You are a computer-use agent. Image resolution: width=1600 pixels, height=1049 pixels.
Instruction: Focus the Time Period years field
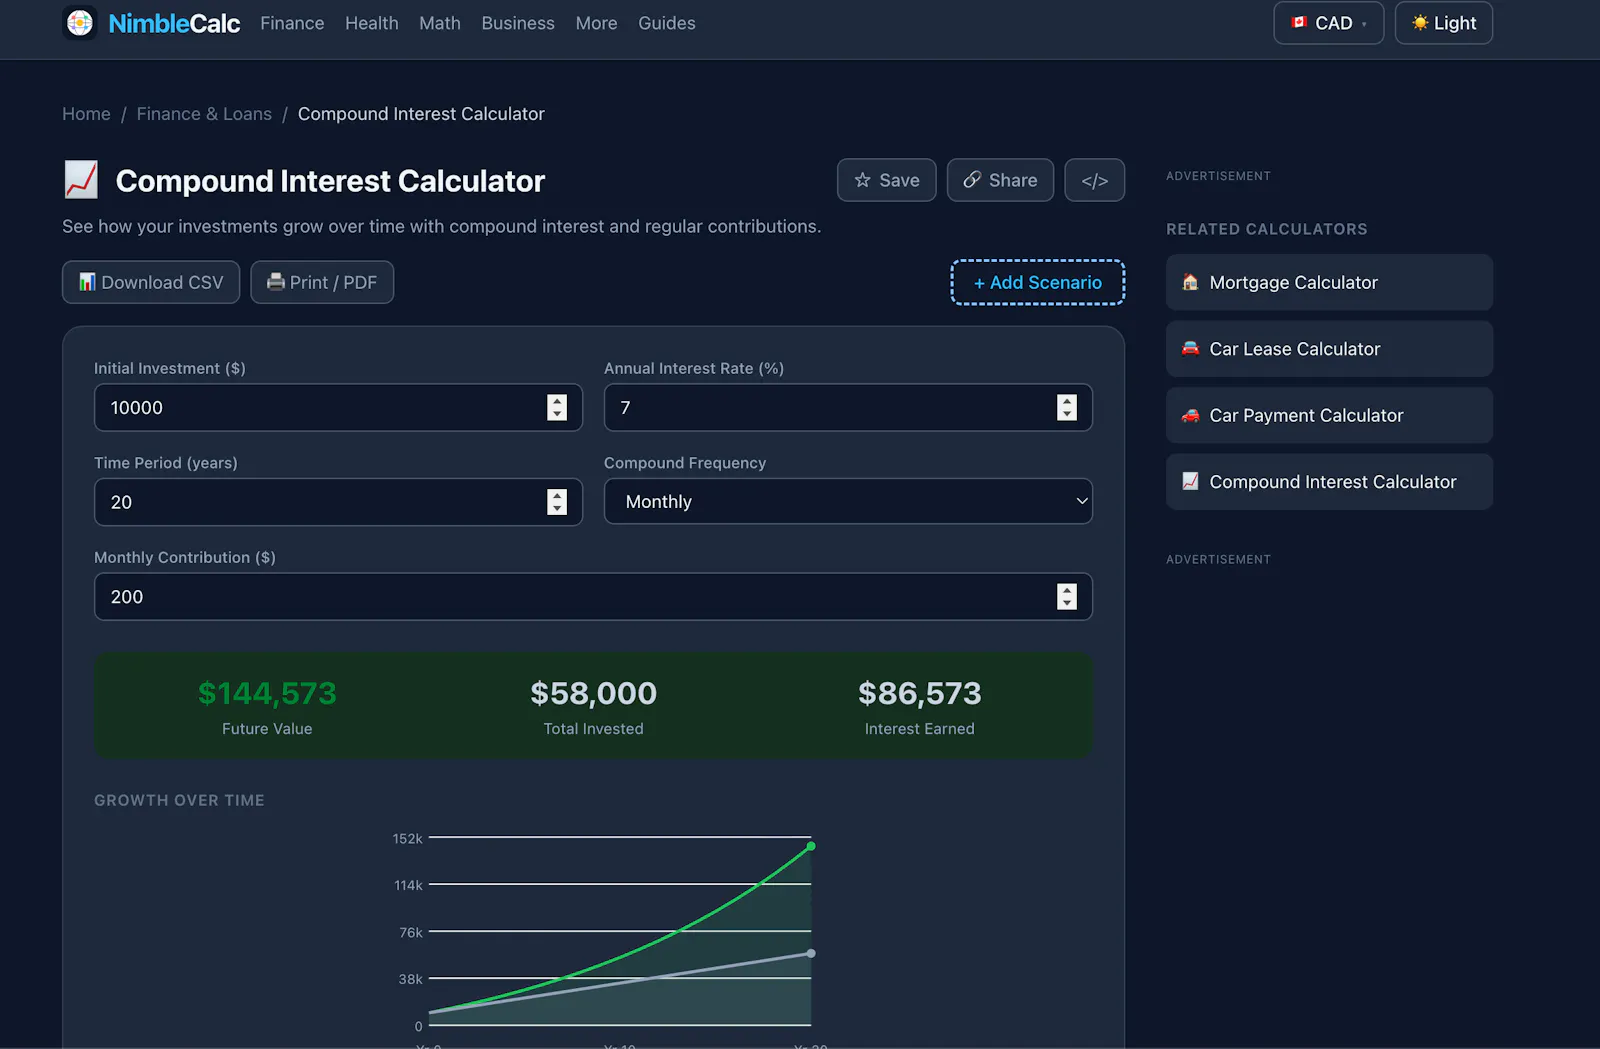338,502
